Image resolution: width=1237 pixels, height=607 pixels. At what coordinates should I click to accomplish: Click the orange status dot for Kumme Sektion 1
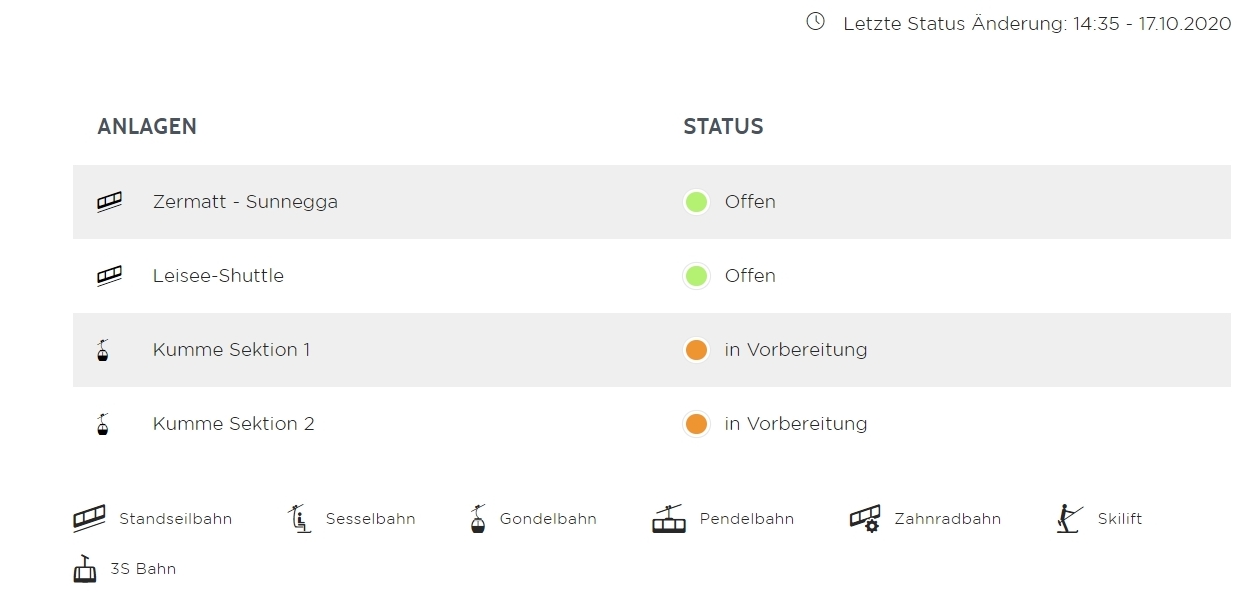696,350
